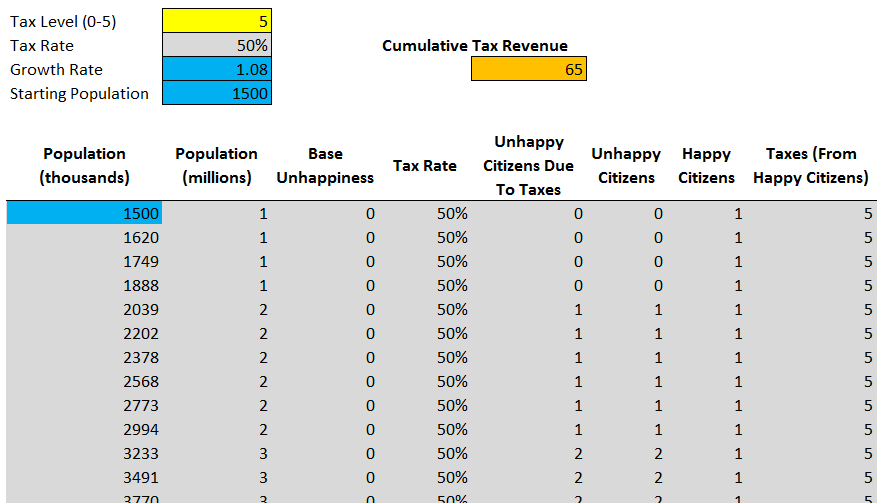Click the Tax Rate 50% in the 3491 row
Image resolution: width=888 pixels, height=503 pixels.
452,478
